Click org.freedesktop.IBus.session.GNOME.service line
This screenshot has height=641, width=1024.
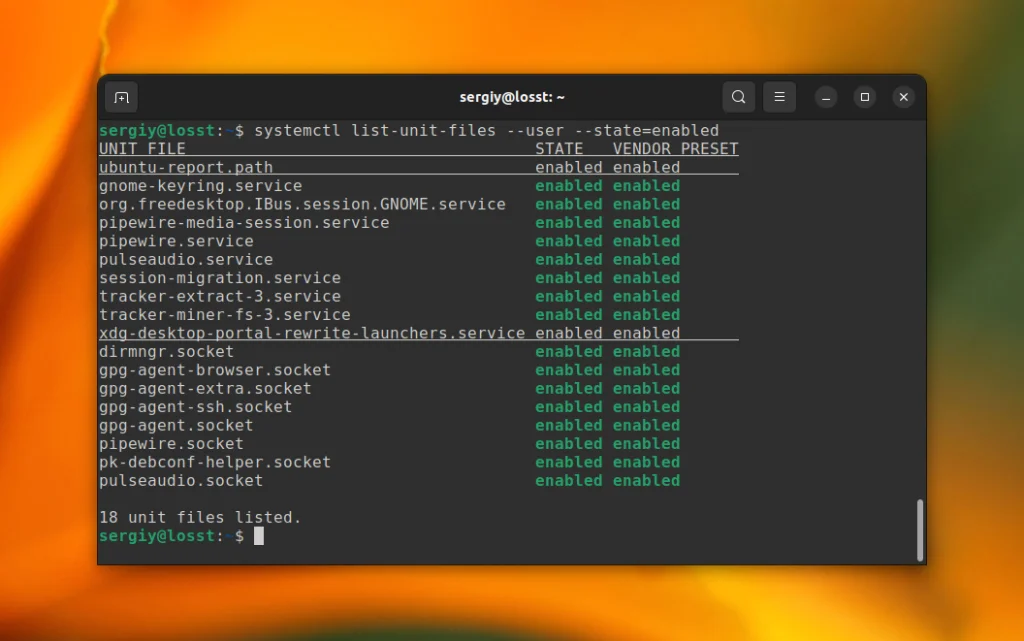302,204
